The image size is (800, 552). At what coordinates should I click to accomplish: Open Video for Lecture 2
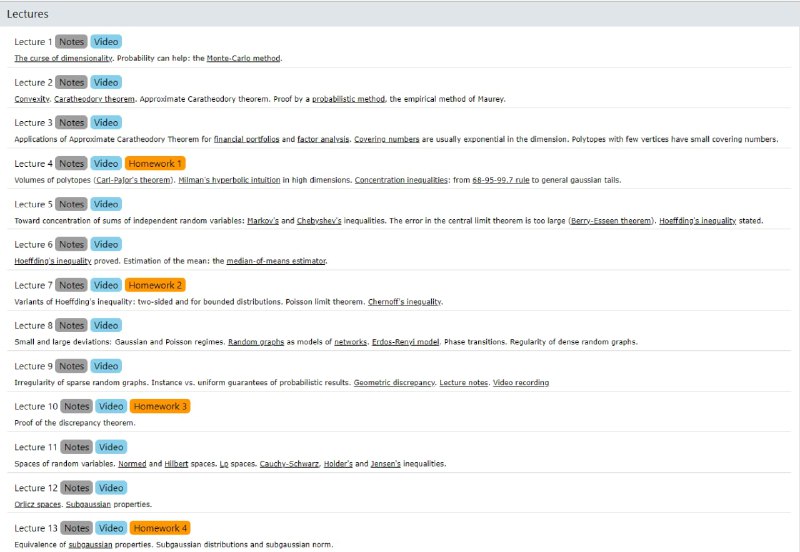[x=106, y=82]
